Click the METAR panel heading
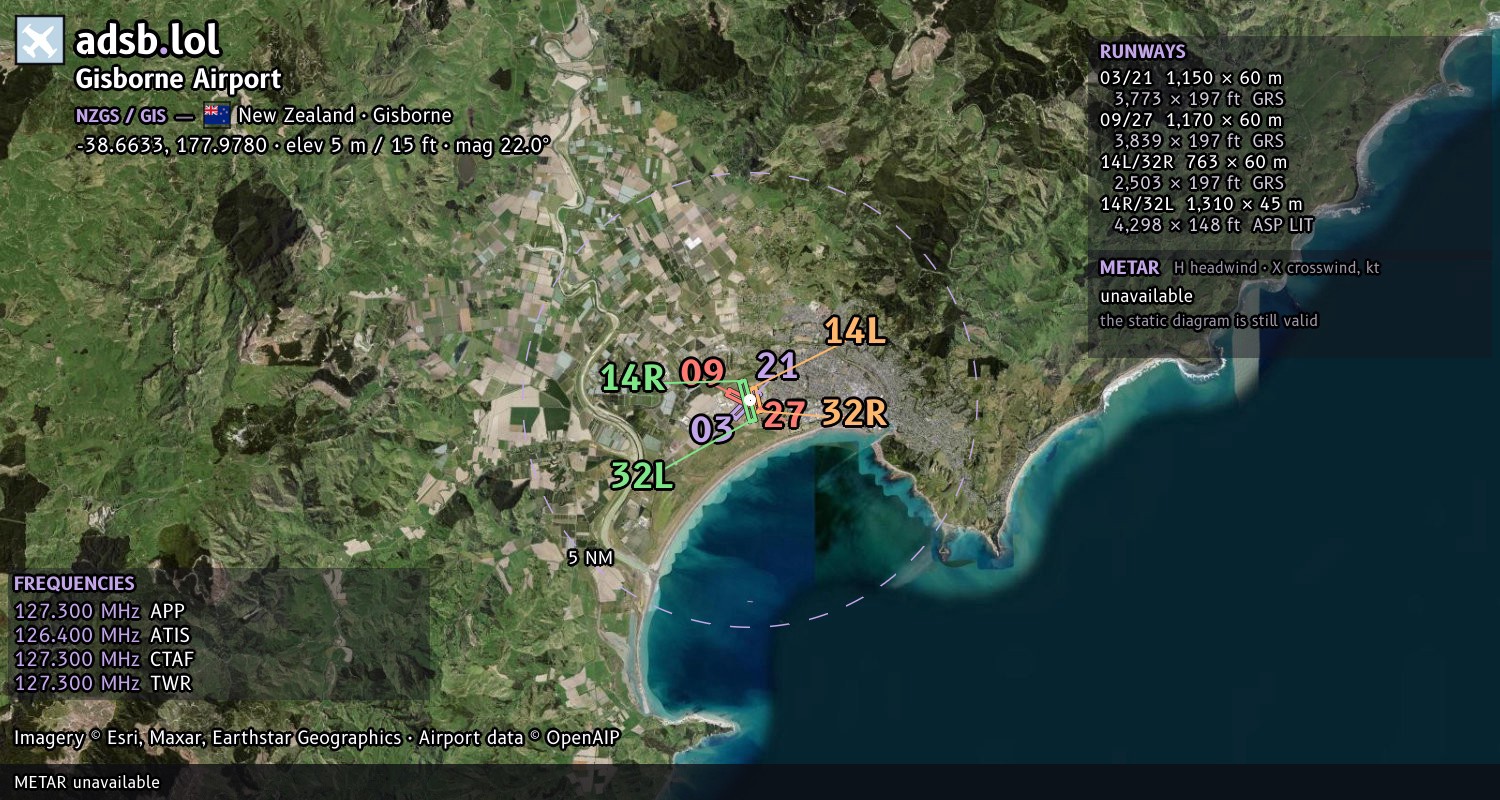1500x800 pixels. pyautogui.click(x=1129, y=268)
